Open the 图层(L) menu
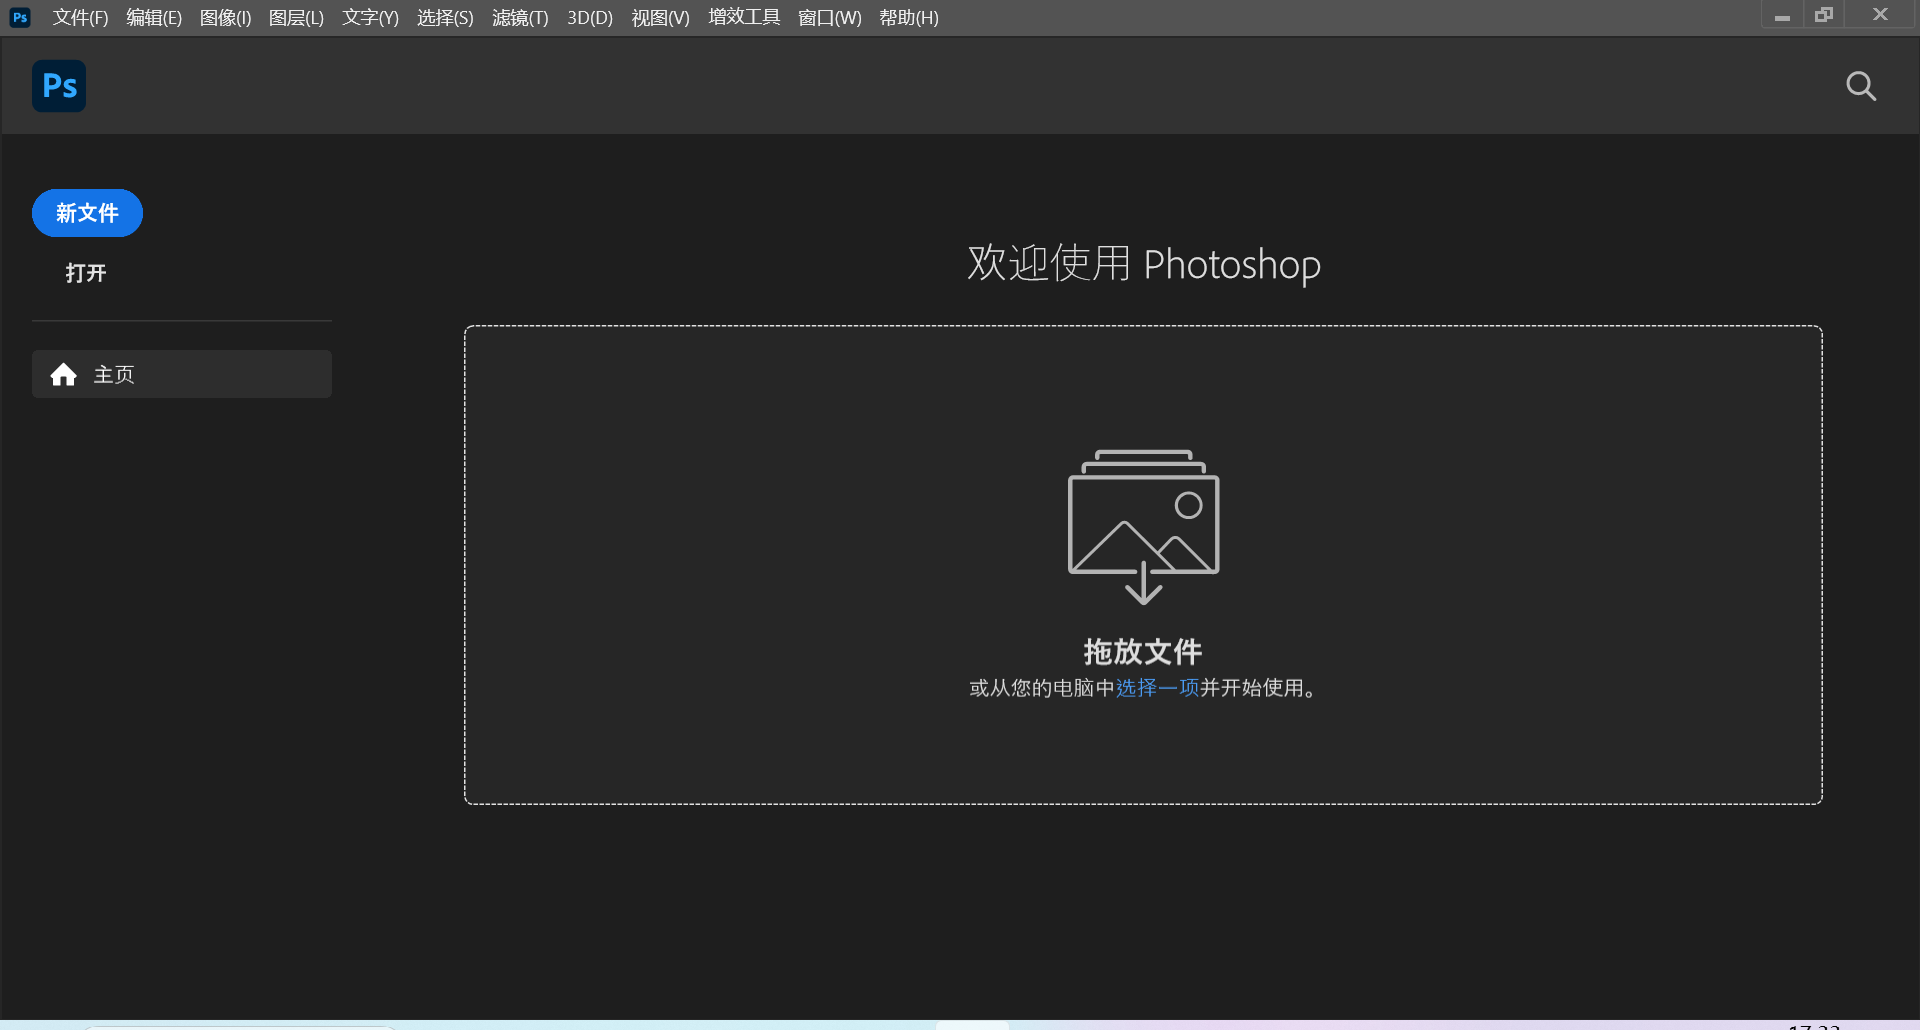The width and height of the screenshot is (1920, 1030). tap(296, 17)
